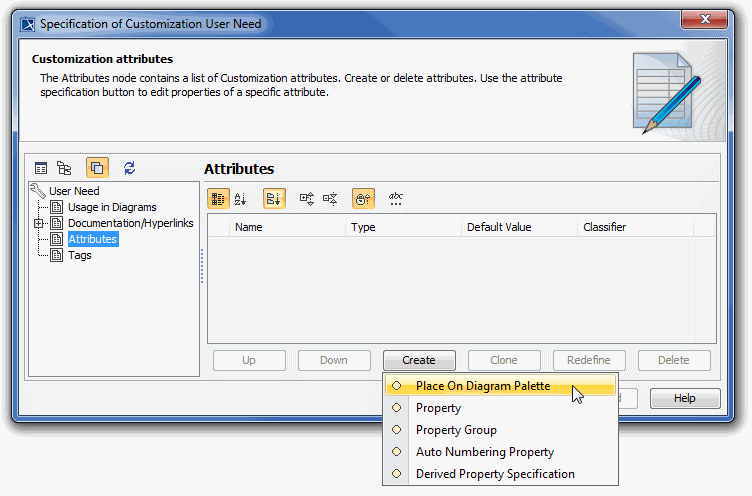The height and width of the screenshot is (496, 752).
Task: Sort attributes alphabetically with A-Z icon
Action: pyautogui.click(x=241, y=199)
